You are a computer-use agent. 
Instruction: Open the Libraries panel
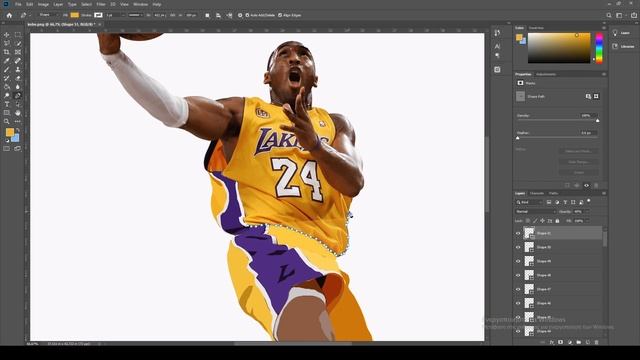click(623, 46)
